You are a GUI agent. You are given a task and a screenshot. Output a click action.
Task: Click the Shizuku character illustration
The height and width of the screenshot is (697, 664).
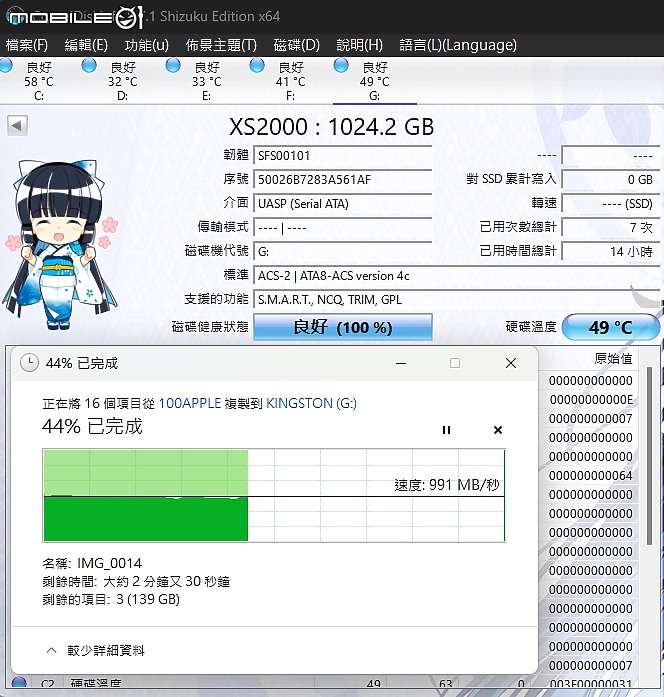tap(60, 244)
